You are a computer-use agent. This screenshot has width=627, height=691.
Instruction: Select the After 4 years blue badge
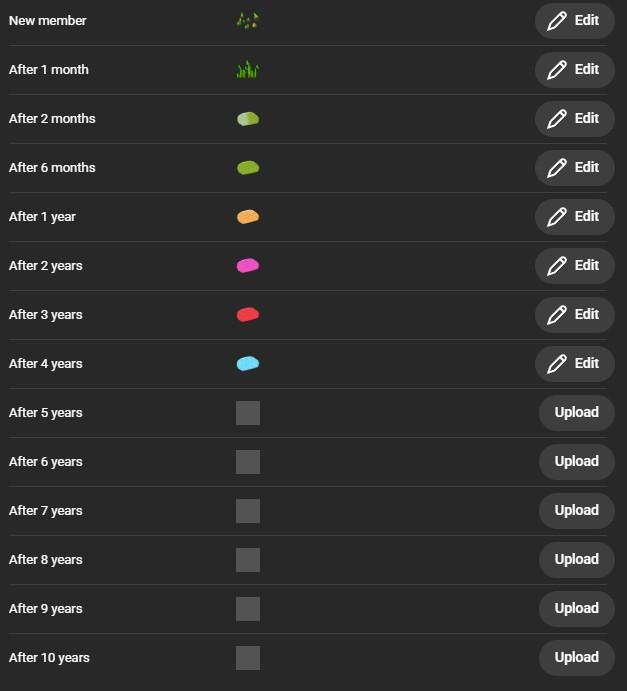click(247, 364)
